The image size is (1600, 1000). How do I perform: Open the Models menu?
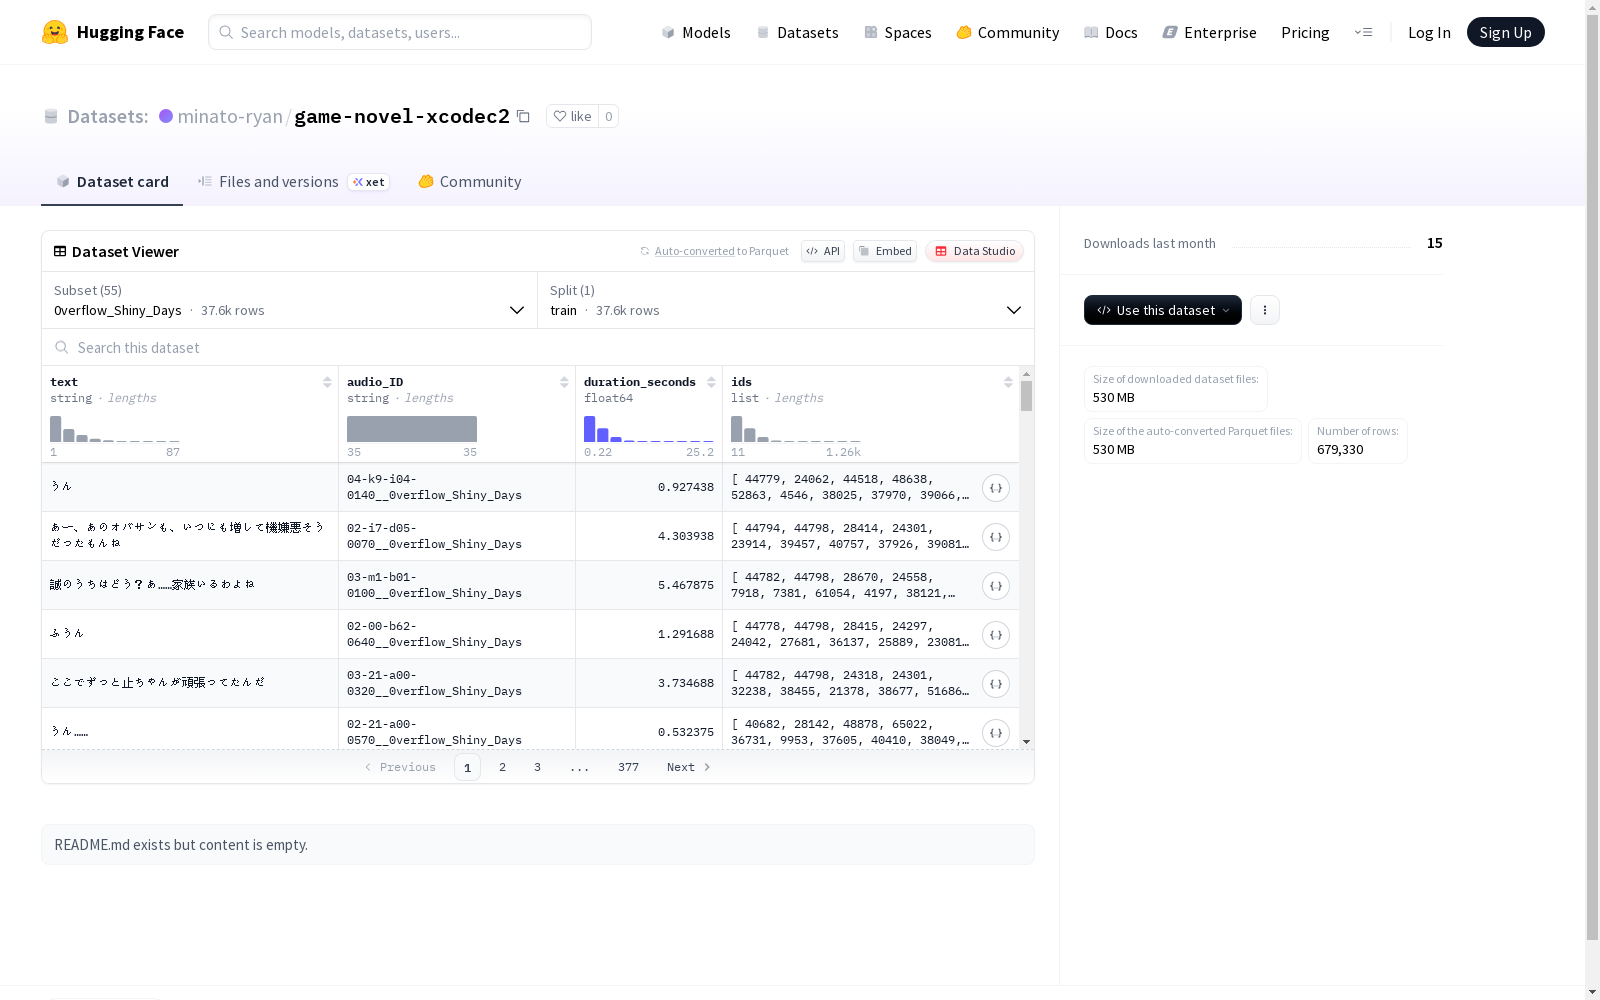[x=696, y=32]
